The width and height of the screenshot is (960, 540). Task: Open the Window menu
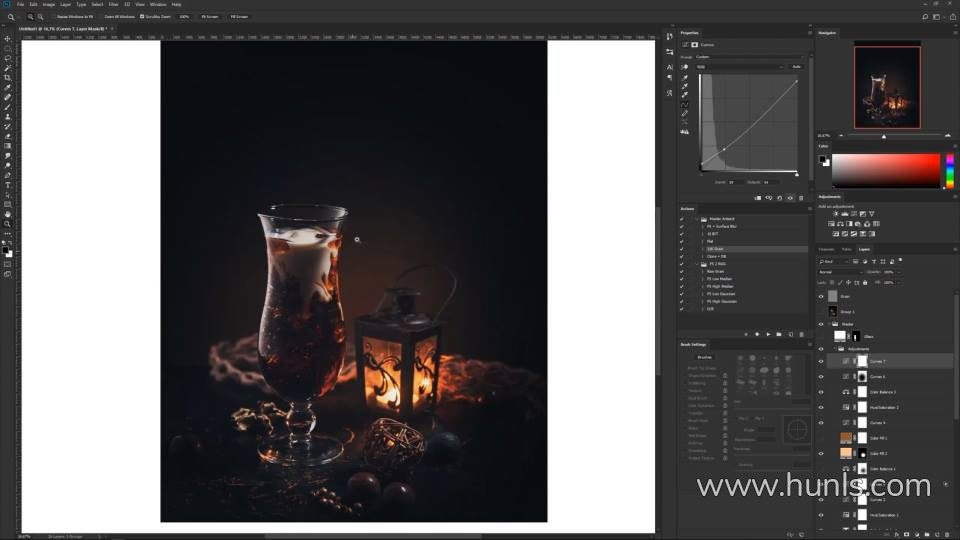tap(158, 4)
